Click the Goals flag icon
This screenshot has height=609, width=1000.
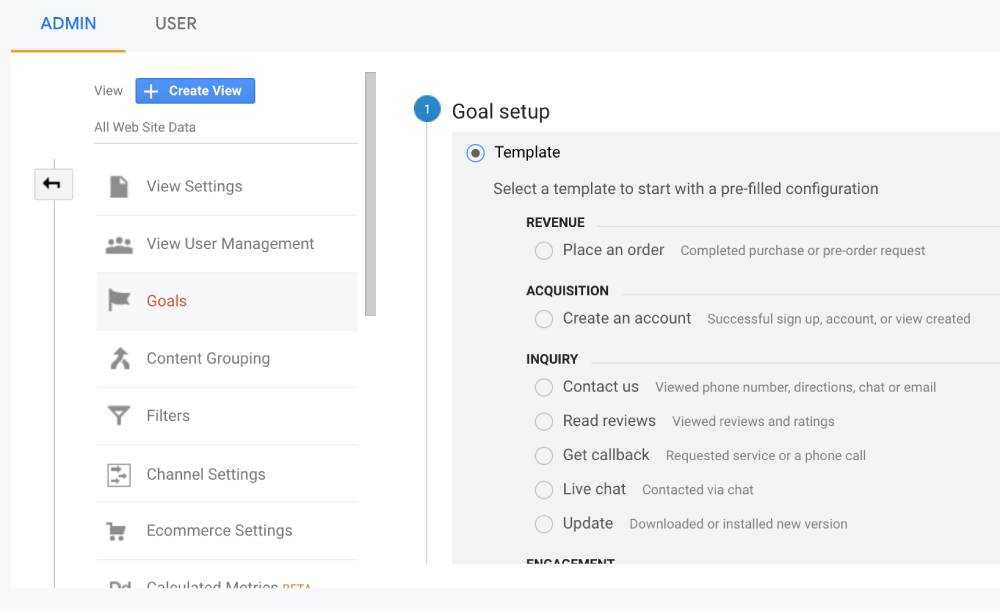click(x=119, y=300)
